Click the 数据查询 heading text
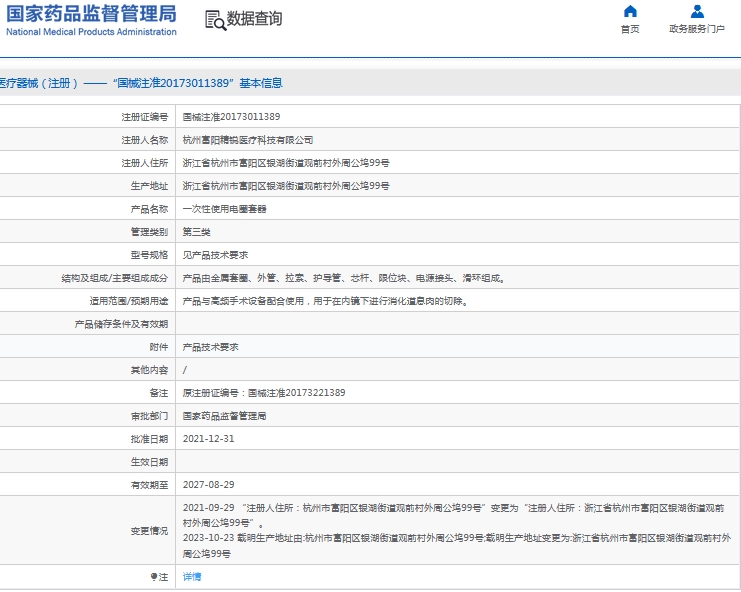 255,19
